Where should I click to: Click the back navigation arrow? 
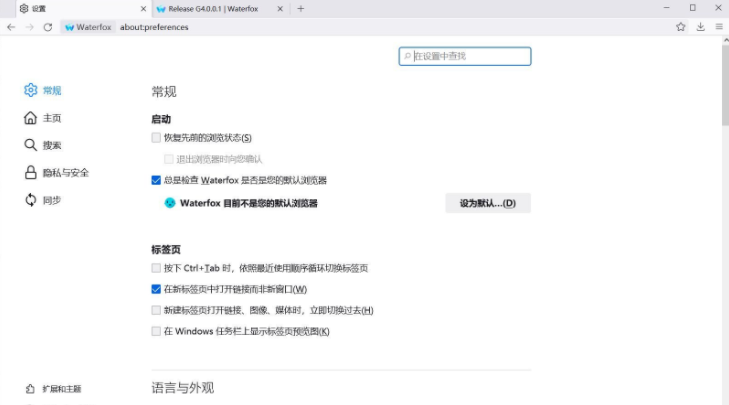pos(11,27)
